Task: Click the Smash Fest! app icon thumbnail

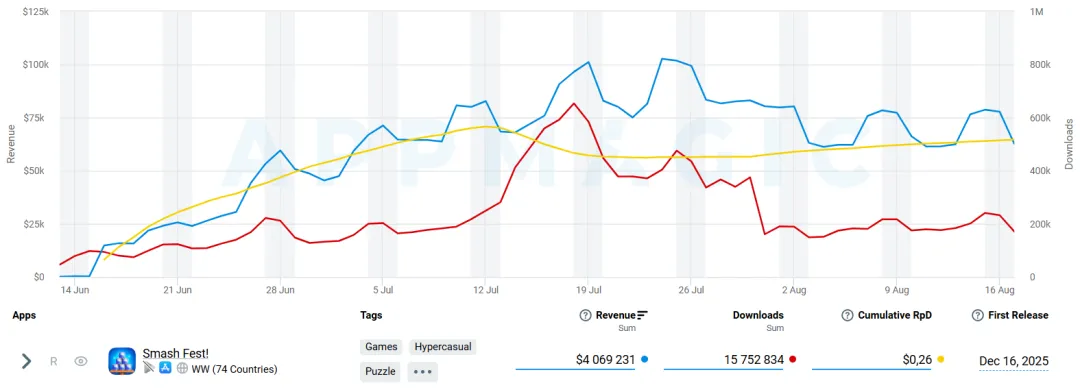Action: [x=122, y=361]
